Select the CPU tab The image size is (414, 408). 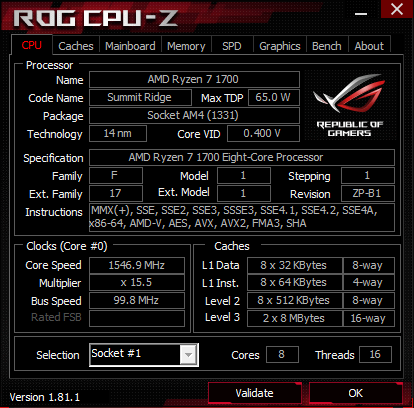coord(32,45)
